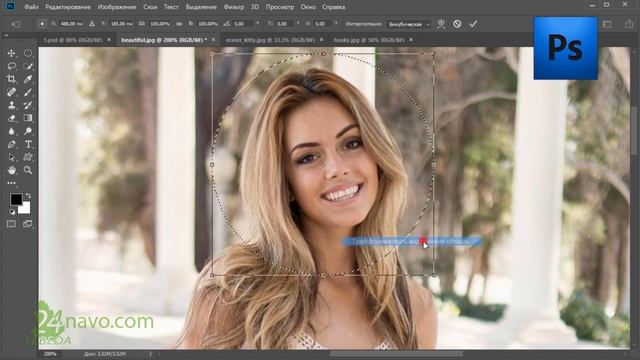Select the Eraser tool
This screenshot has width=640, height=360.
point(11,118)
